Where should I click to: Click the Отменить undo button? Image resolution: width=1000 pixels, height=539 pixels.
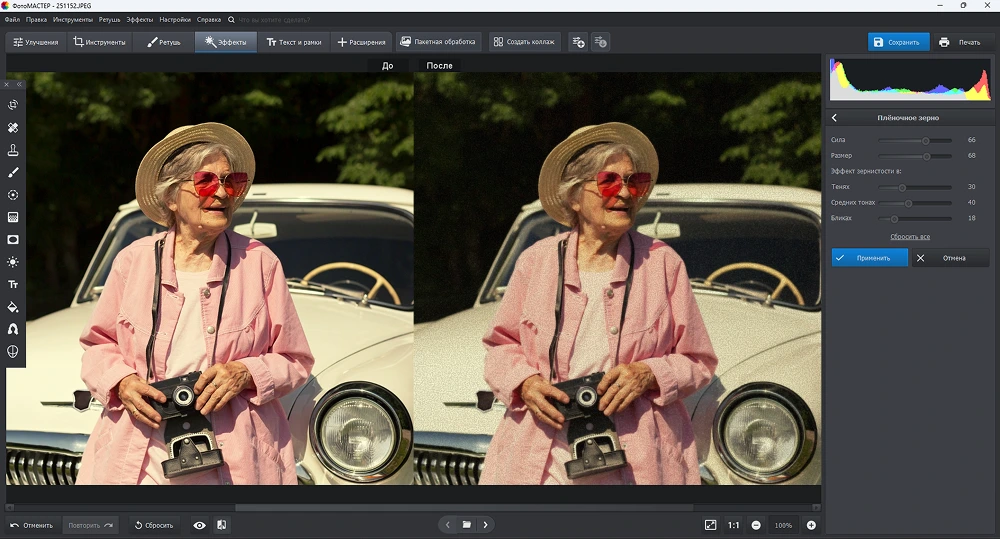tap(32, 526)
